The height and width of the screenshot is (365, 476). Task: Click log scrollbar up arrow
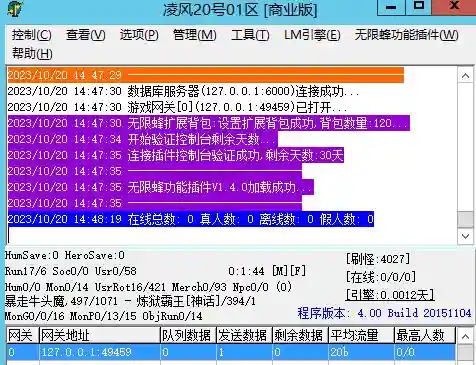[x=465, y=76]
